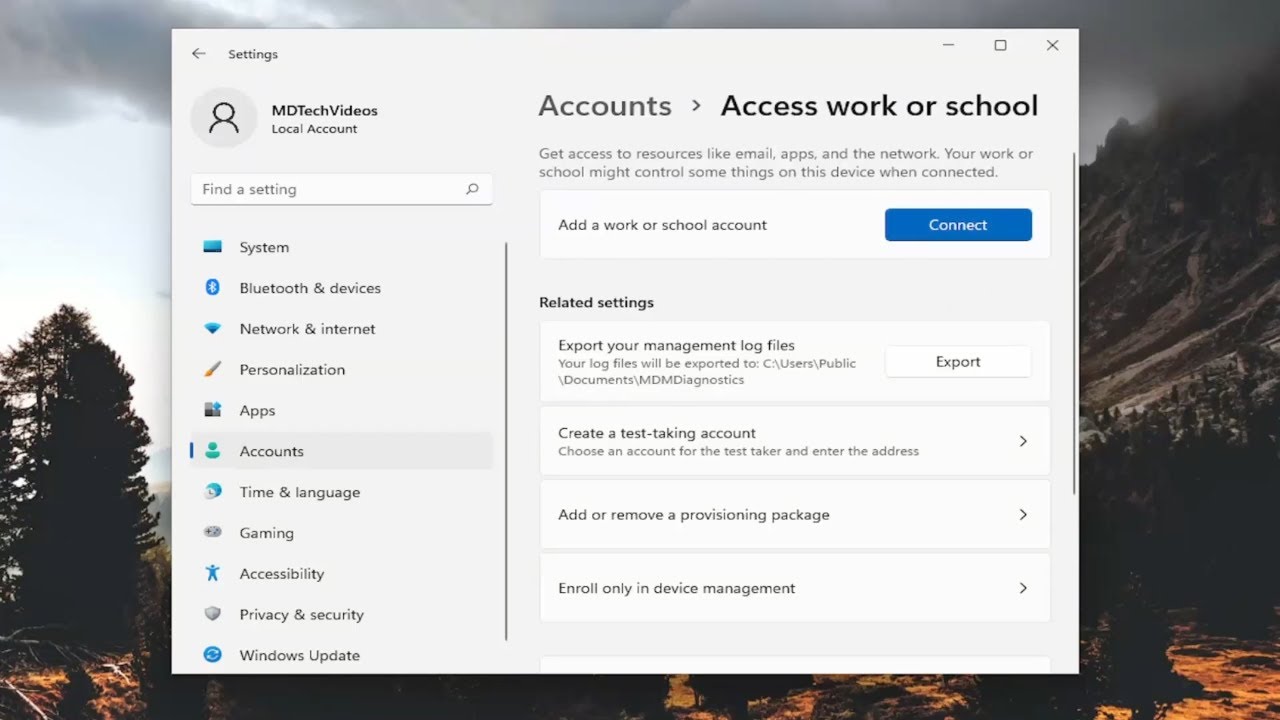The width and height of the screenshot is (1280, 720).
Task: Select the Gaming controller icon
Action: click(x=212, y=533)
